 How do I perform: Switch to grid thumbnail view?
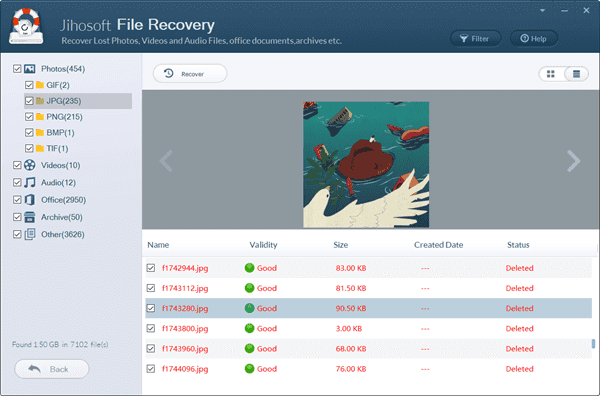[x=551, y=74]
